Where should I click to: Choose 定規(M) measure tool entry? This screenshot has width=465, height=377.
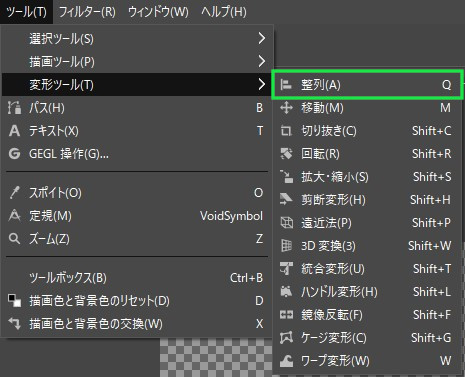coord(138,216)
